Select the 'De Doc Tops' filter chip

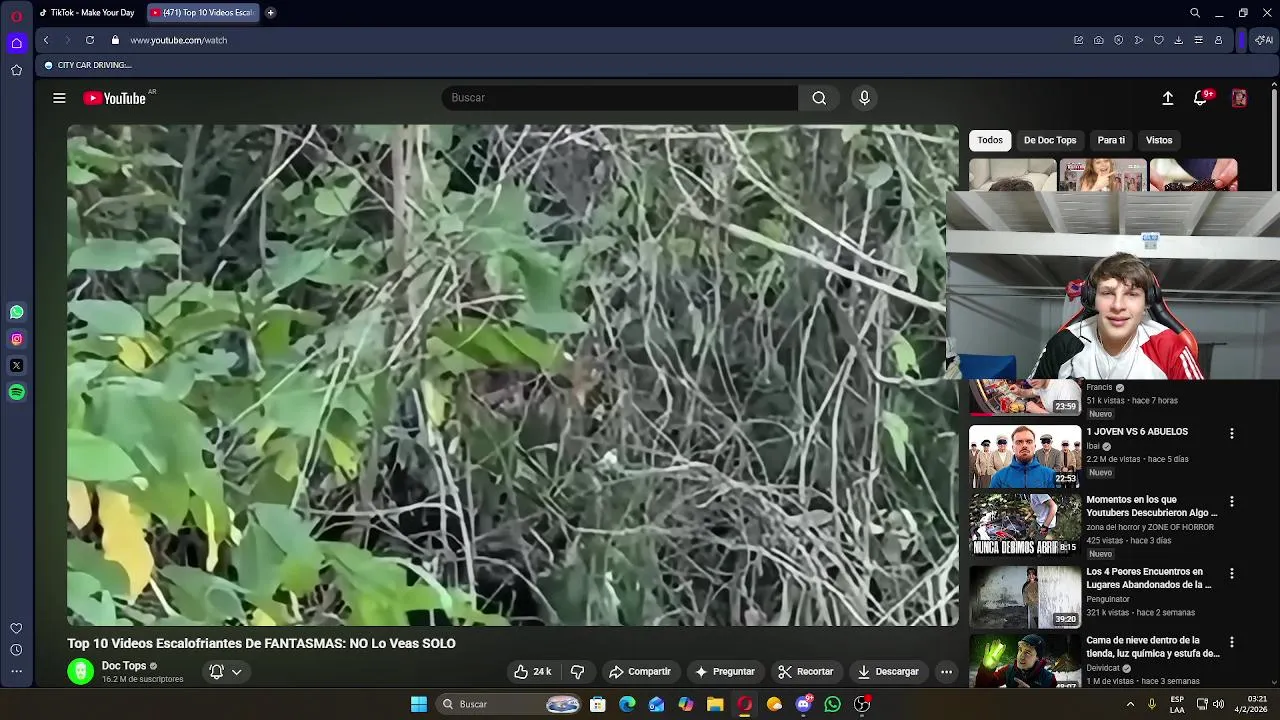[x=1050, y=140]
